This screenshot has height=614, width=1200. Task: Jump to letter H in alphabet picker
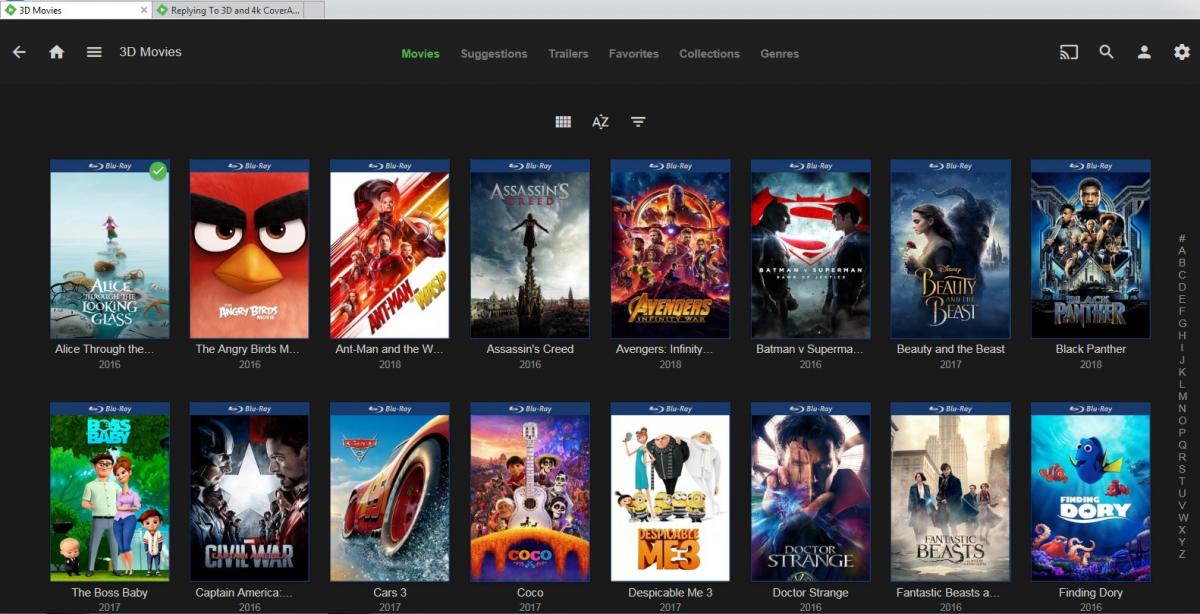pyautogui.click(x=1182, y=336)
